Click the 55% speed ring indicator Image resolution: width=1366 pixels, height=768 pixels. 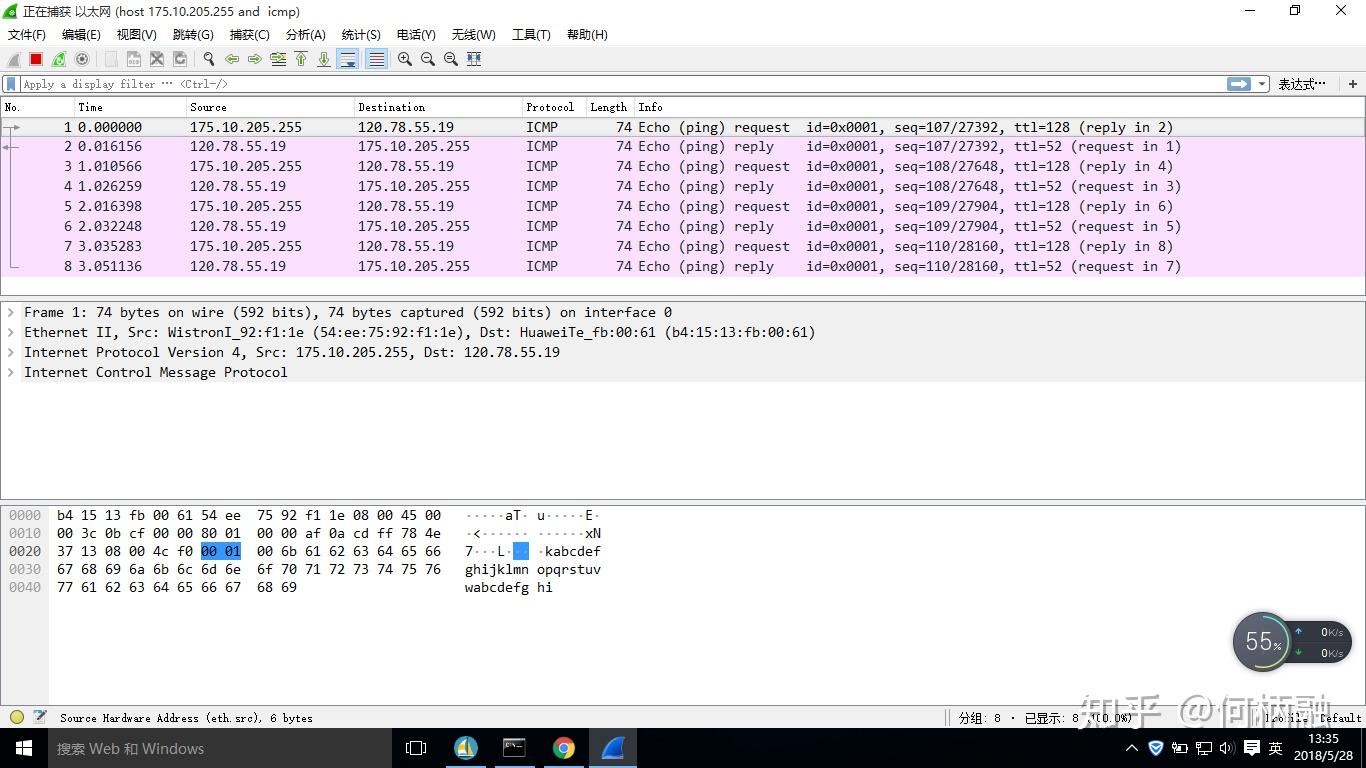[1262, 641]
